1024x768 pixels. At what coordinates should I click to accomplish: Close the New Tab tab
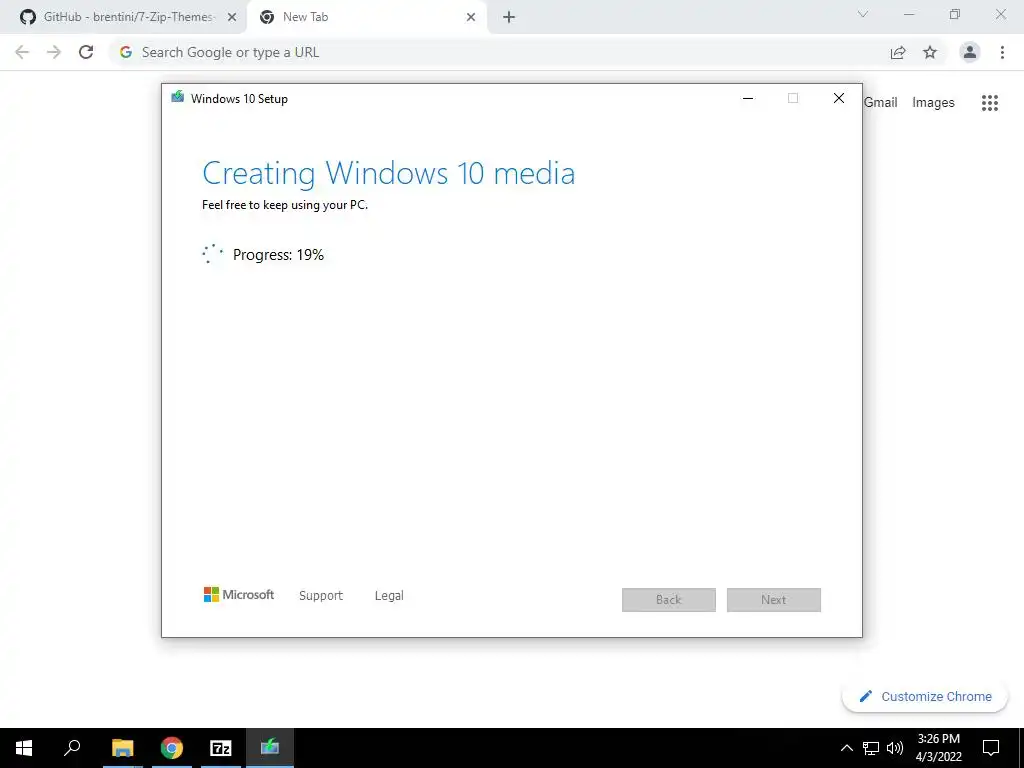point(471,17)
